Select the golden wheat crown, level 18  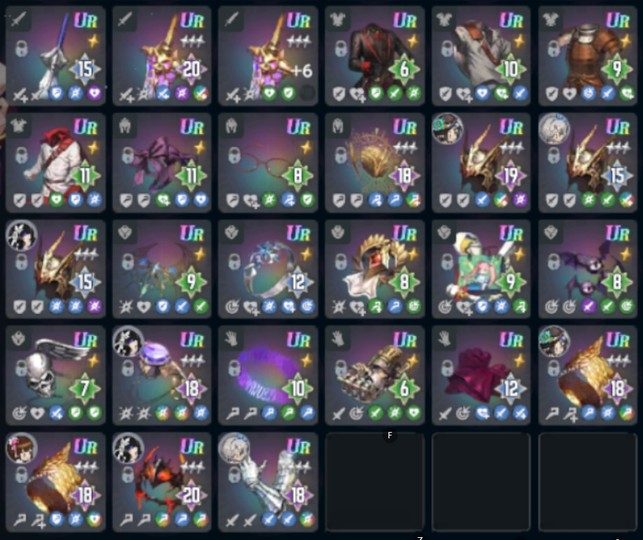pos(375,162)
